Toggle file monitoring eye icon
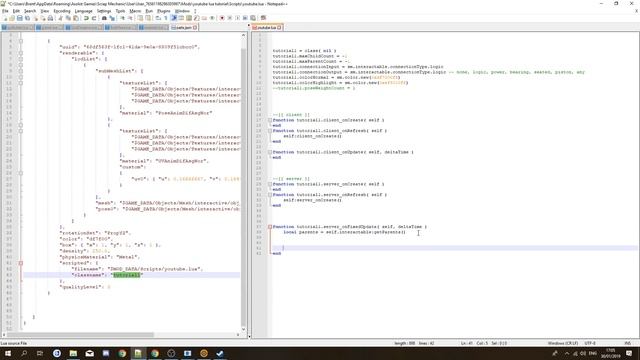 tap(212, 18)
